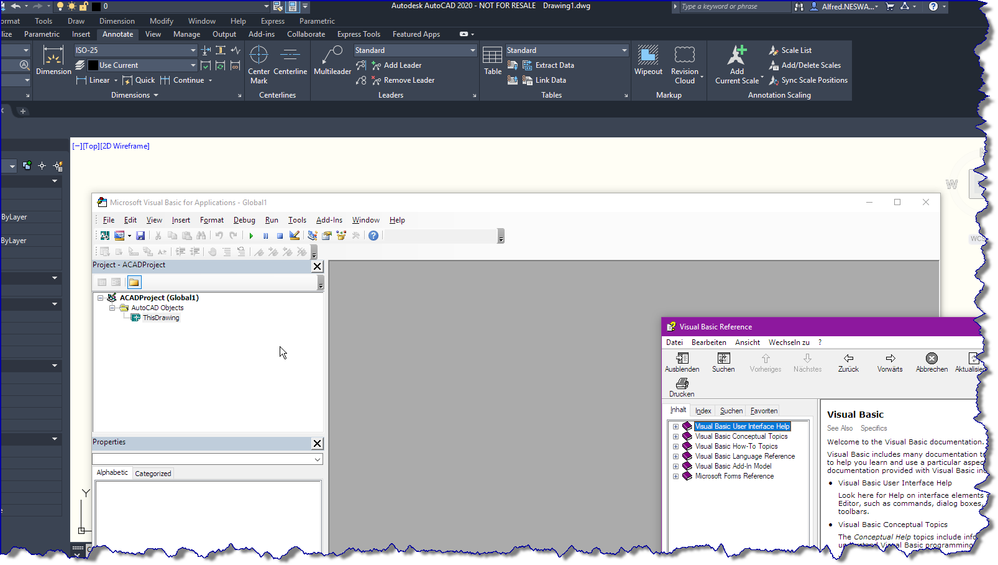This screenshot has width=998, height=565.
Task: Click the Reset (stop) icon in VBA toolbar
Action: pyautogui.click(x=279, y=236)
